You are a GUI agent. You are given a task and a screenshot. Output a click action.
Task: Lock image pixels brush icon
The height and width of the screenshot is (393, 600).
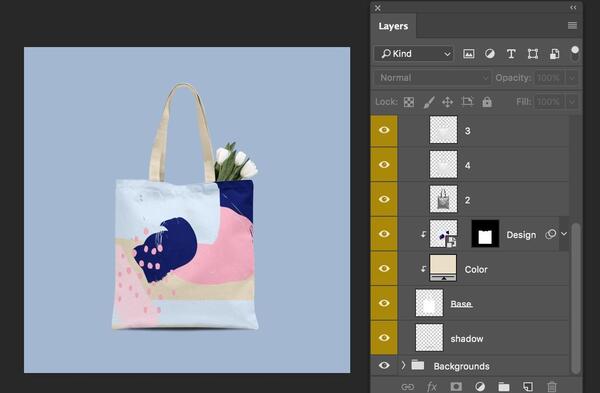coord(429,102)
